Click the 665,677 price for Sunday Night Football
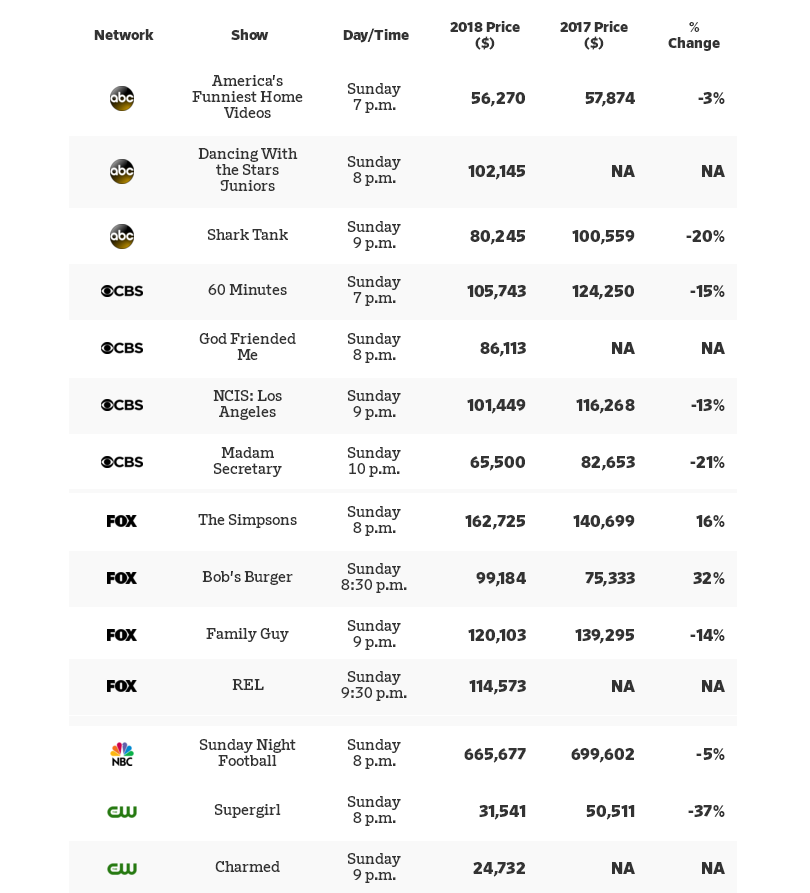Image resolution: width=810 pixels, height=893 pixels. [x=495, y=754]
